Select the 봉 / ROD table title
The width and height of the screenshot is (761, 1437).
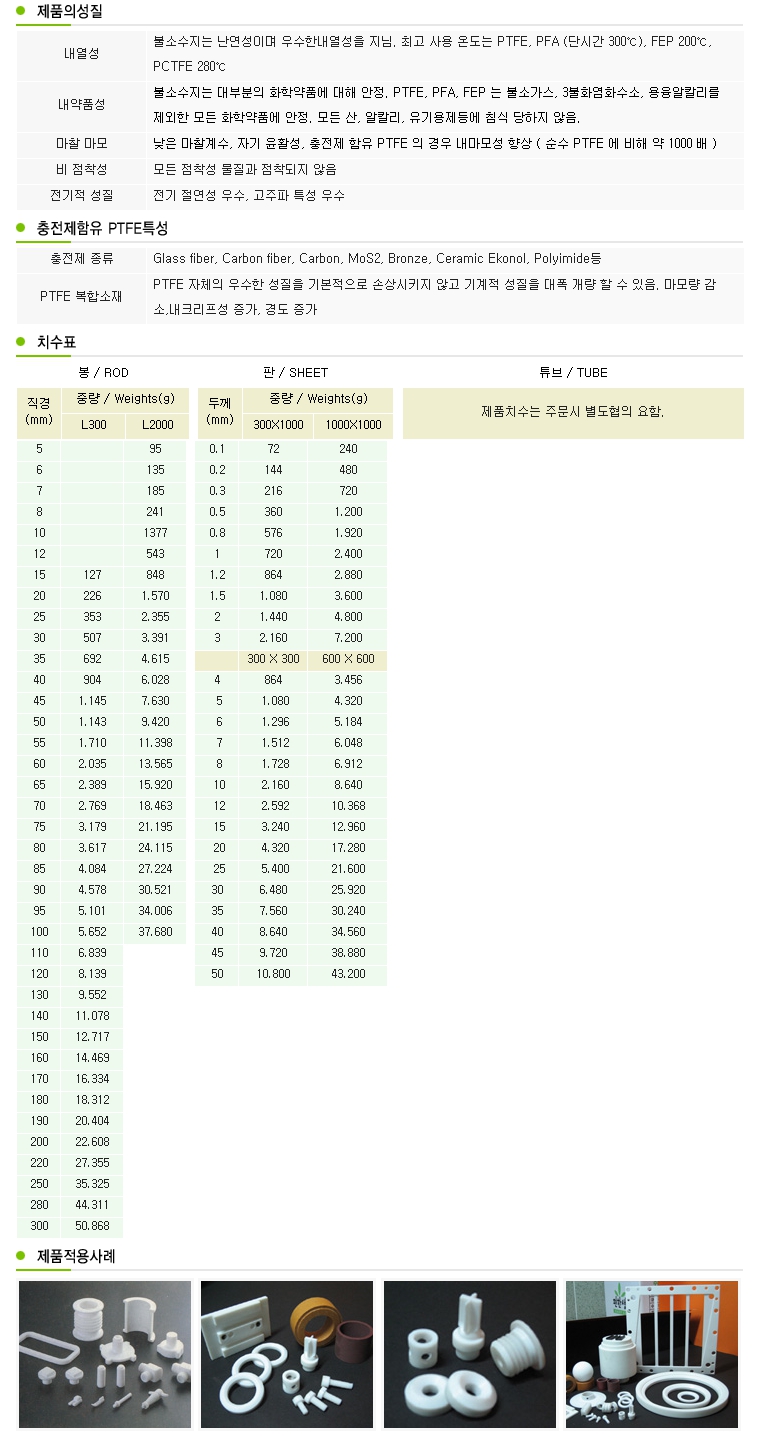point(103,372)
